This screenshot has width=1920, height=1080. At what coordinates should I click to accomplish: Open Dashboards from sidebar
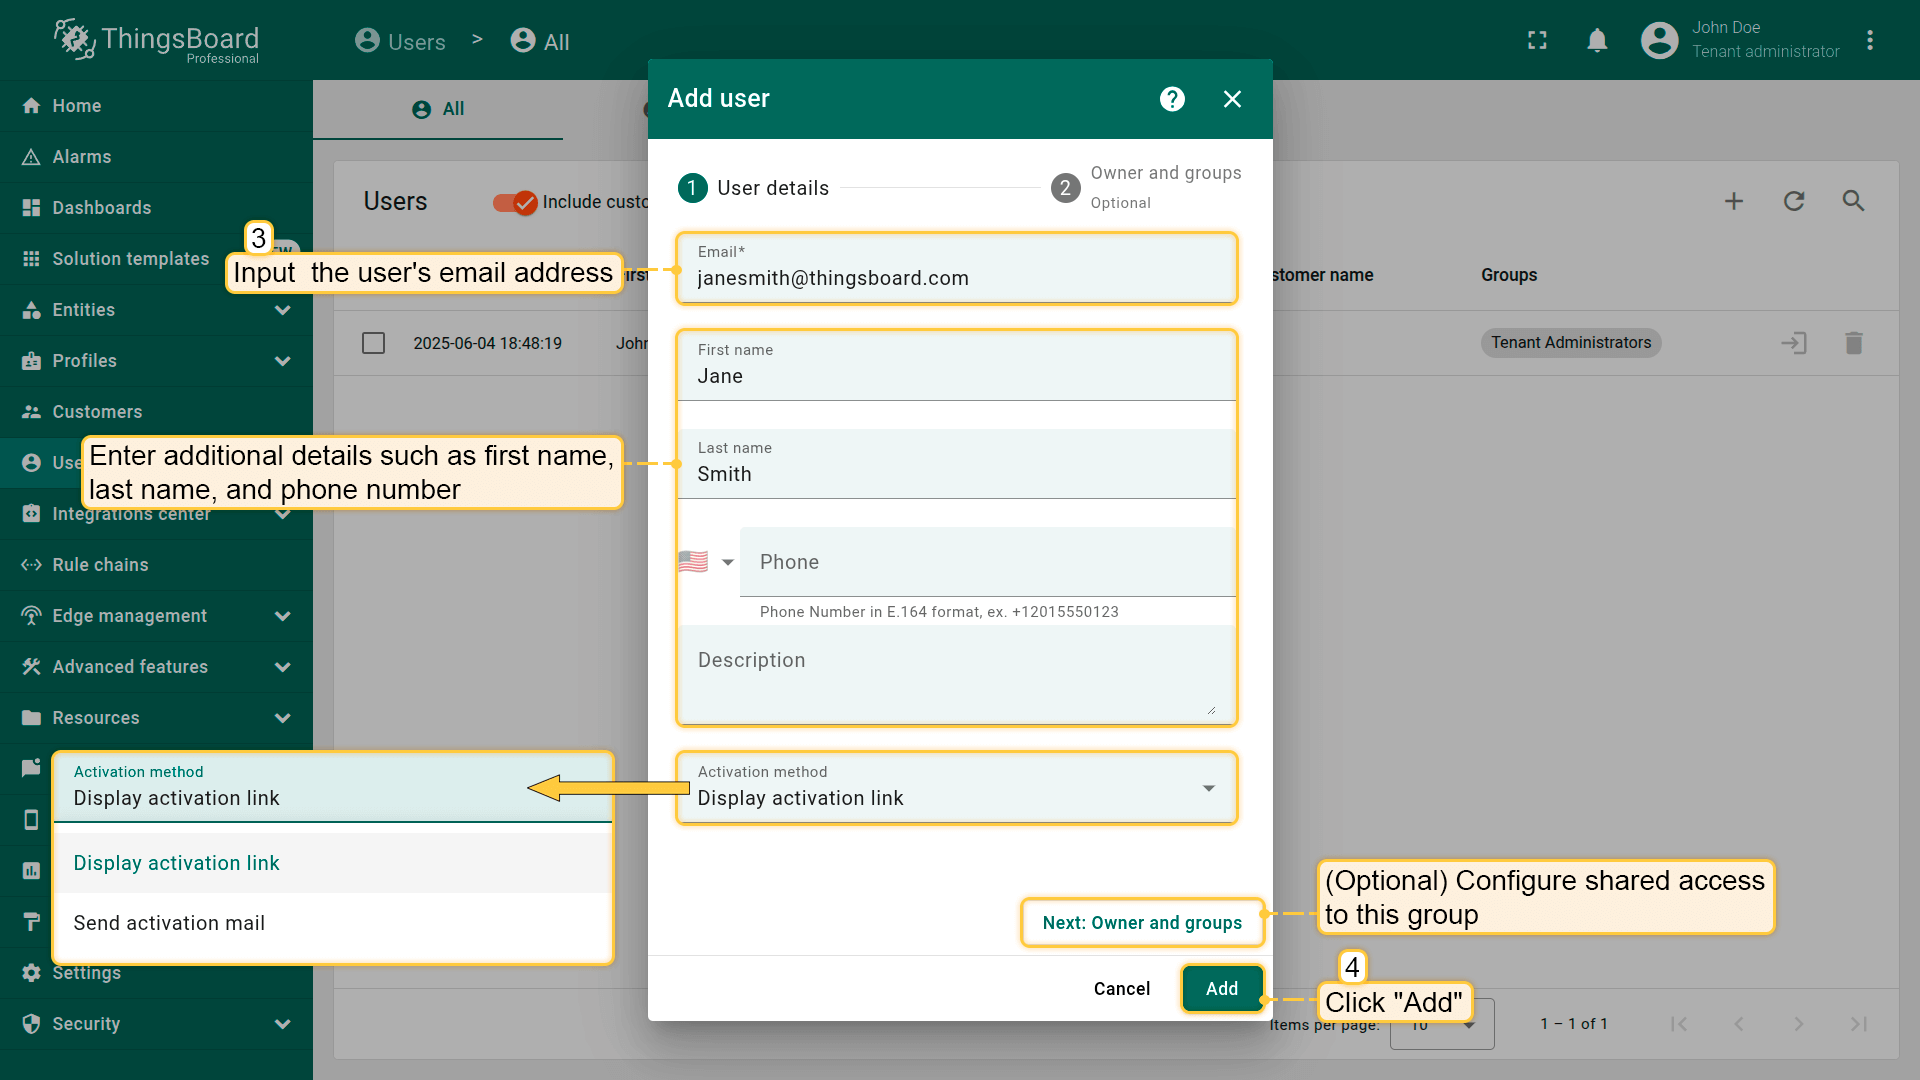click(x=101, y=208)
